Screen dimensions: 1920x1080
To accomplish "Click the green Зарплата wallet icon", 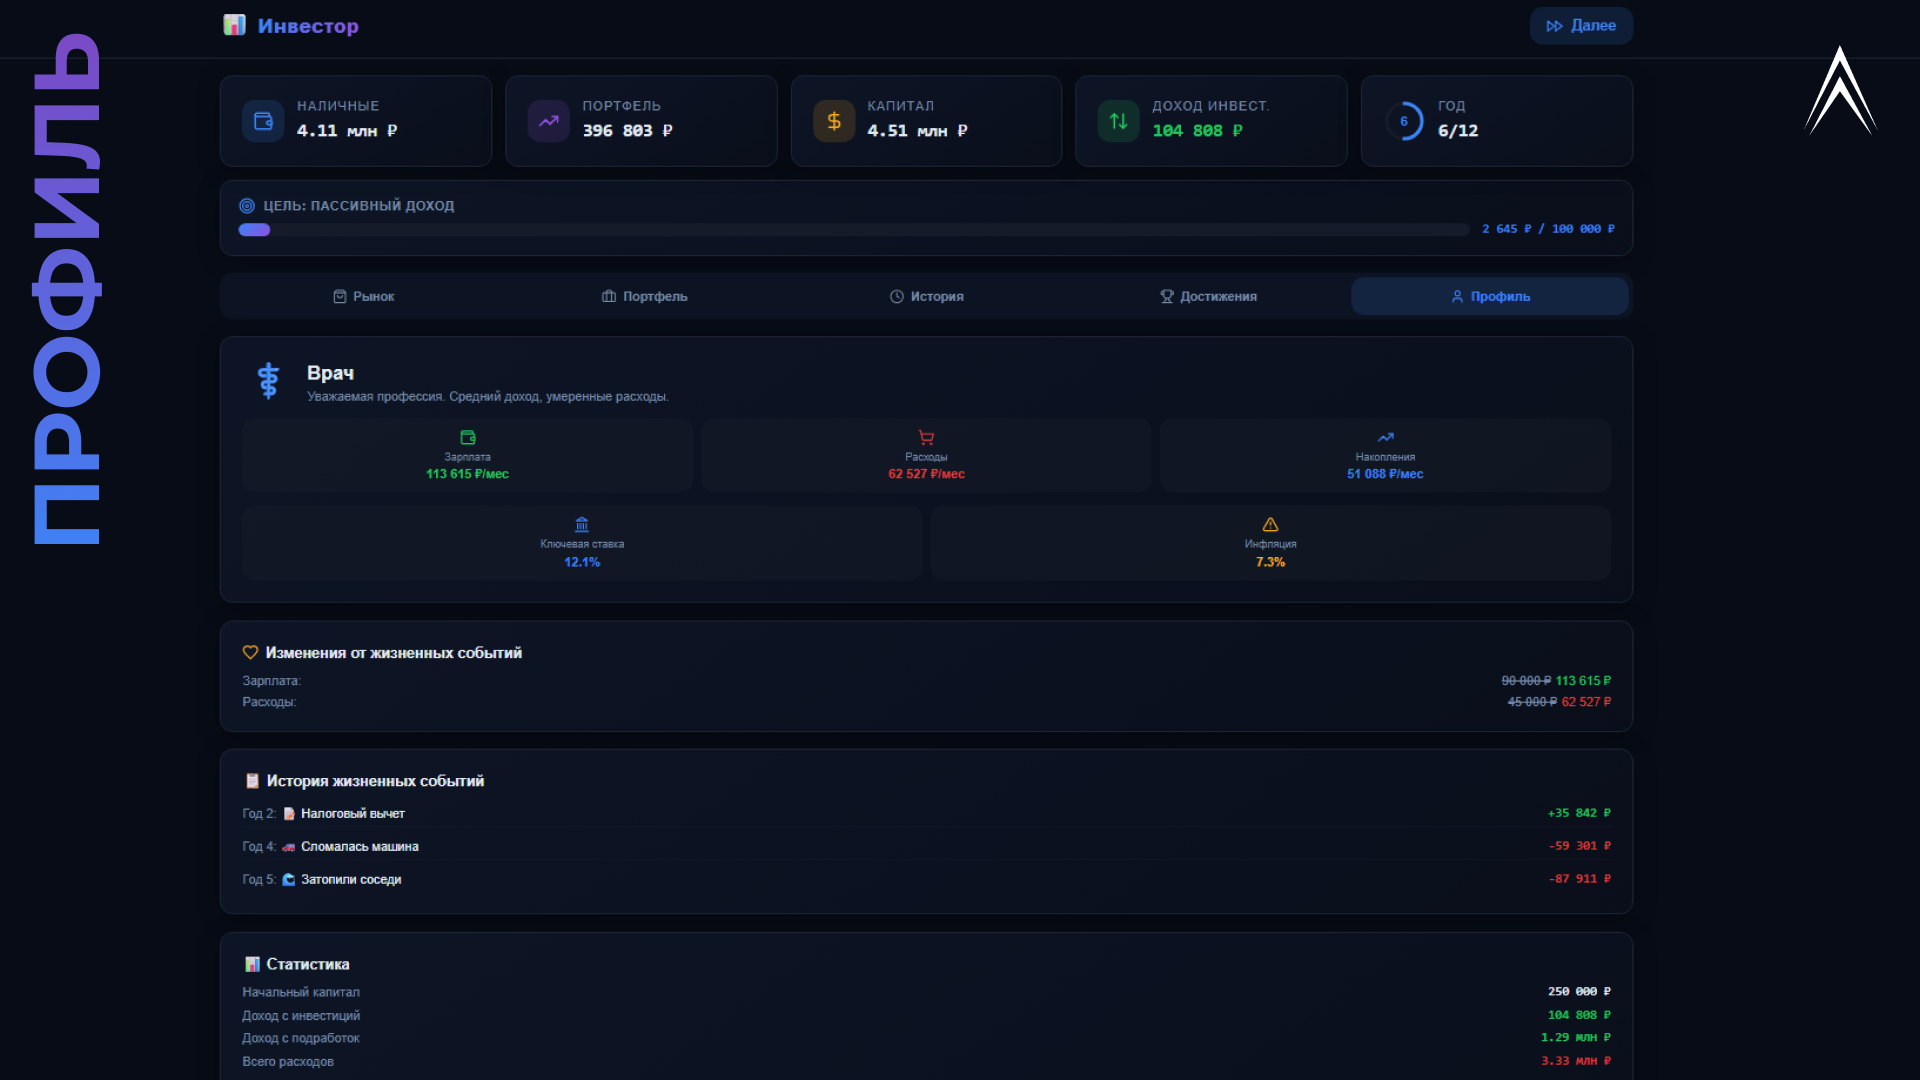I will pyautogui.click(x=467, y=438).
